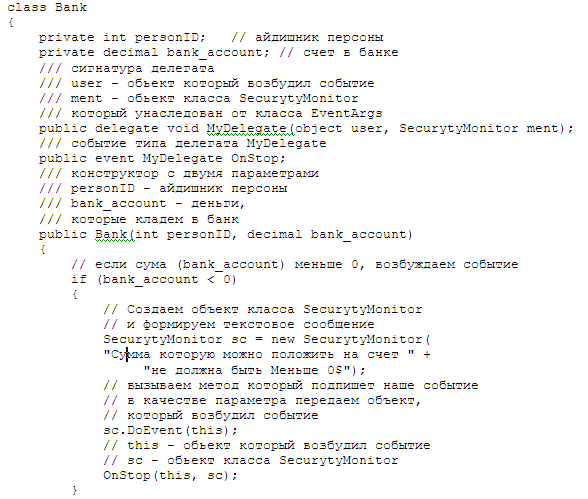Click the bank_account decimal field declaration
This screenshot has height=499, width=588.
click(154, 52)
